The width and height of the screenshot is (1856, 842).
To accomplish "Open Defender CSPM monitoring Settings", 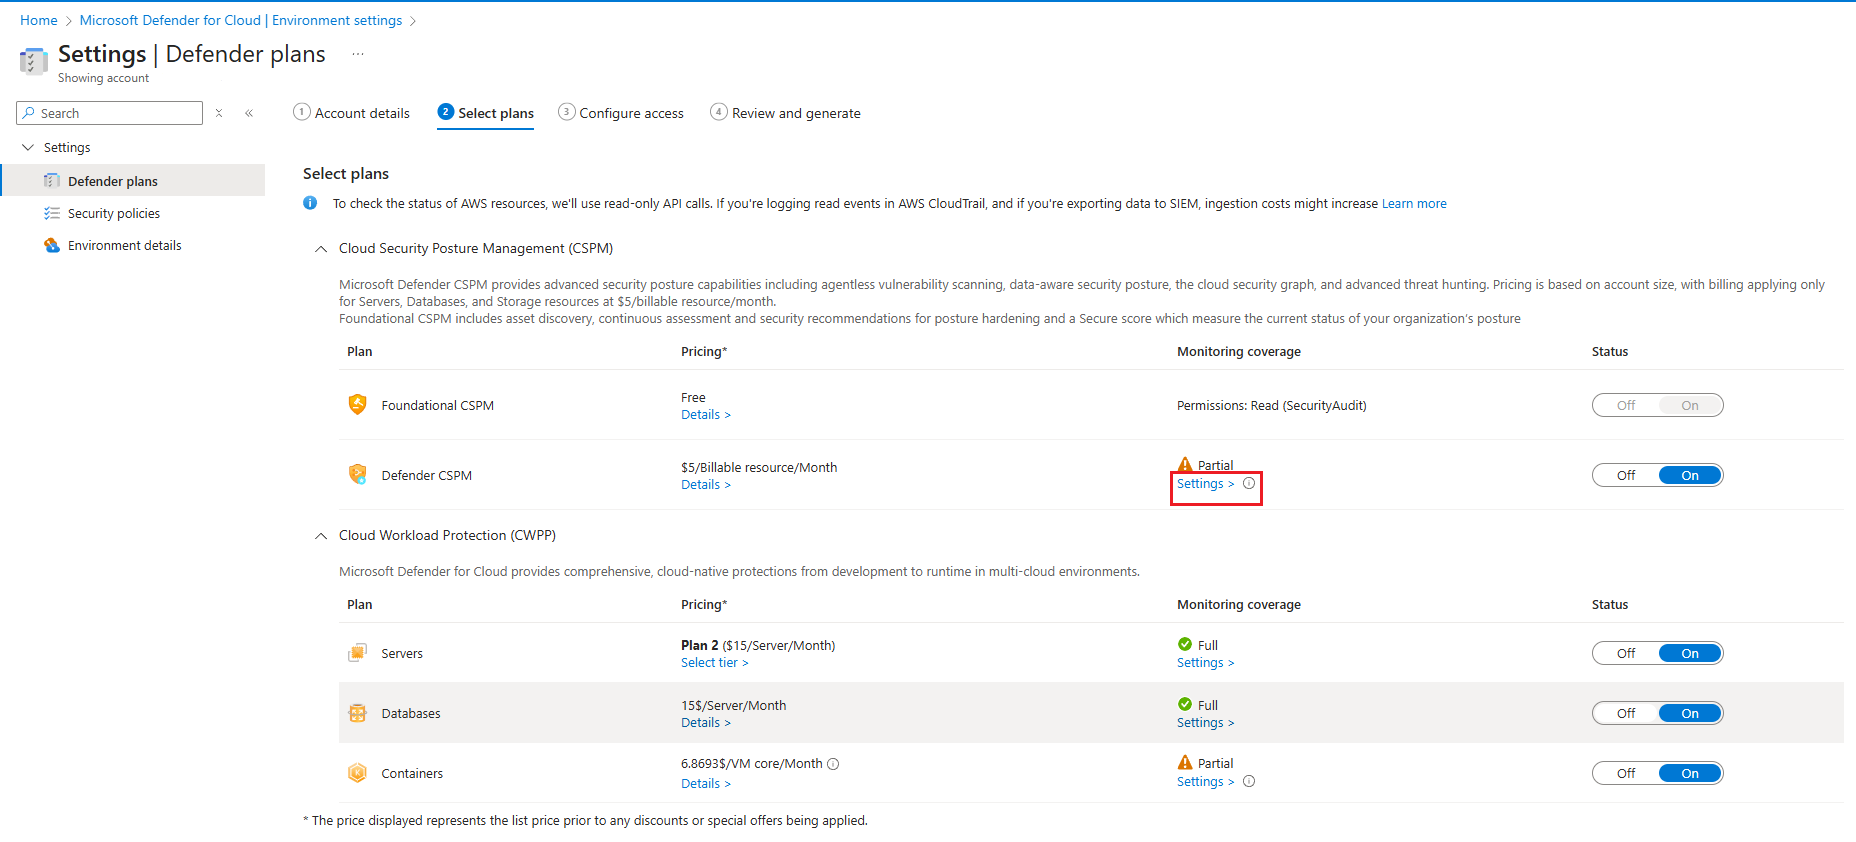I will pos(1205,484).
